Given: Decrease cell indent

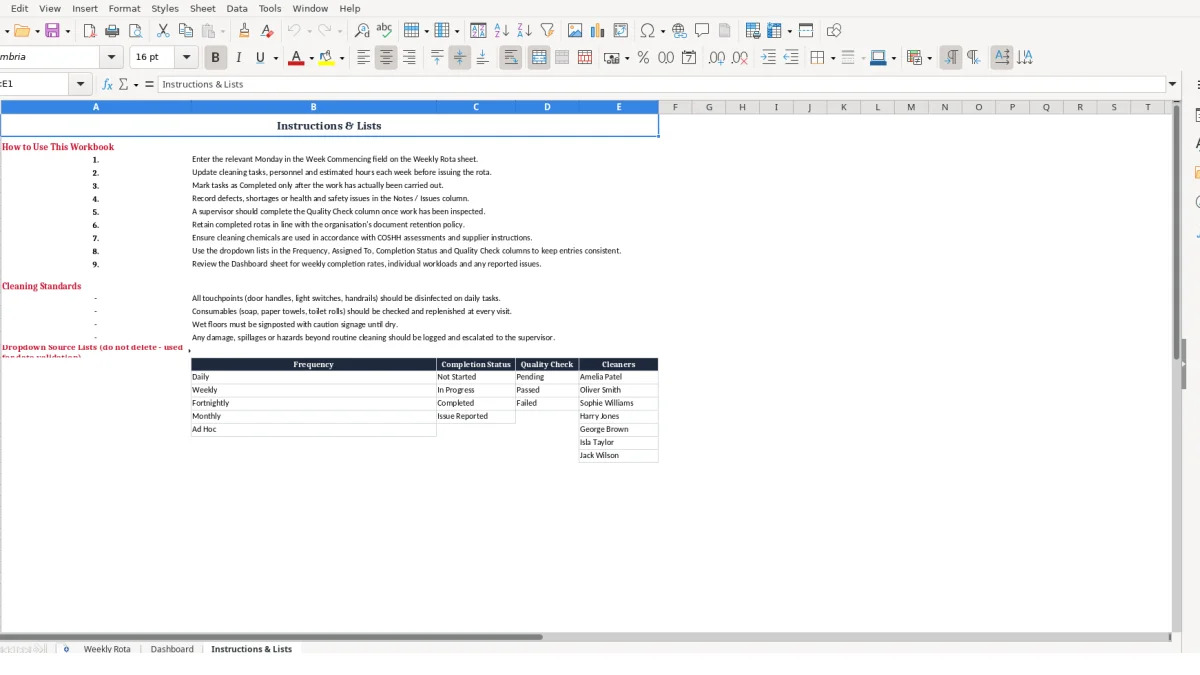Looking at the screenshot, I should [x=791, y=58].
